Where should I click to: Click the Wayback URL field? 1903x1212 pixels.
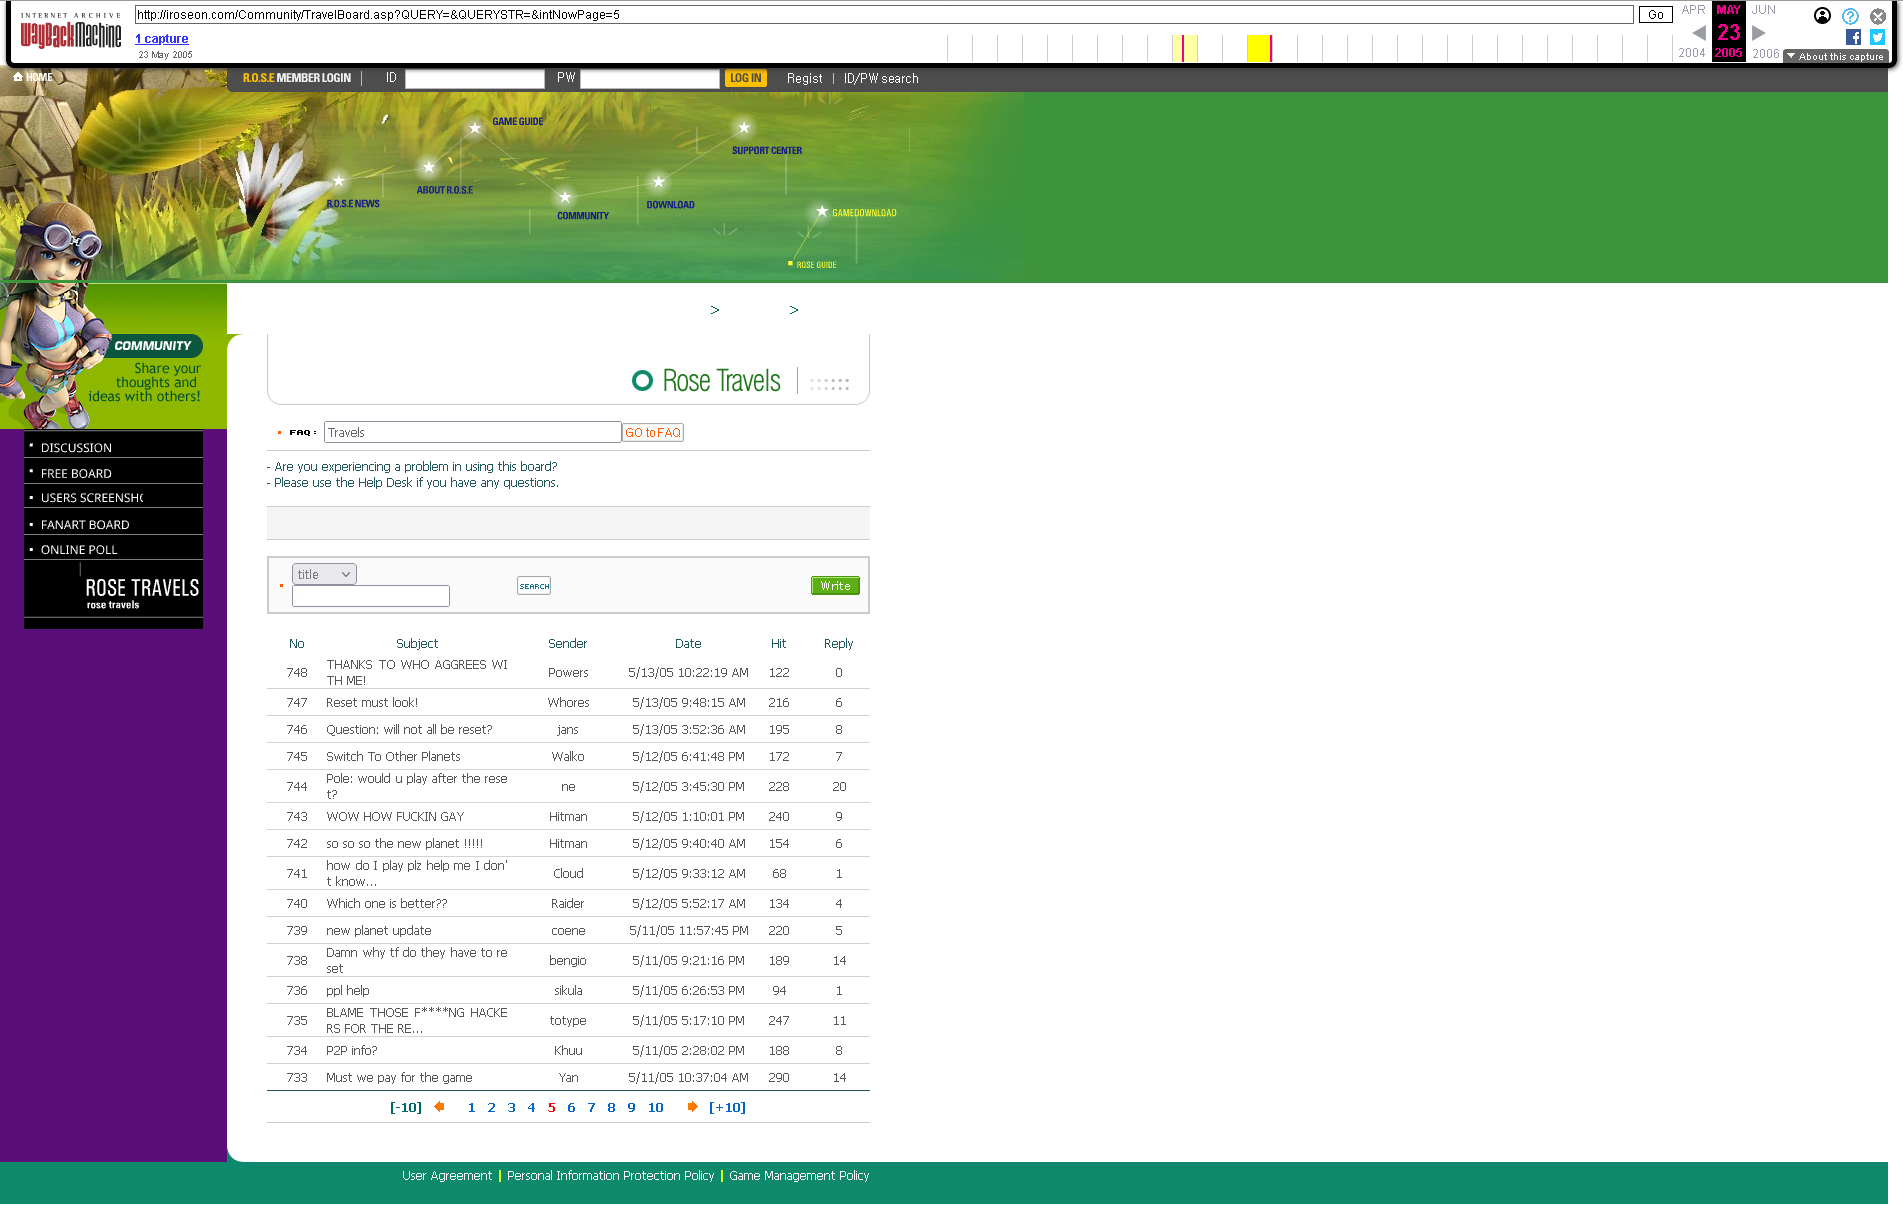[884, 15]
